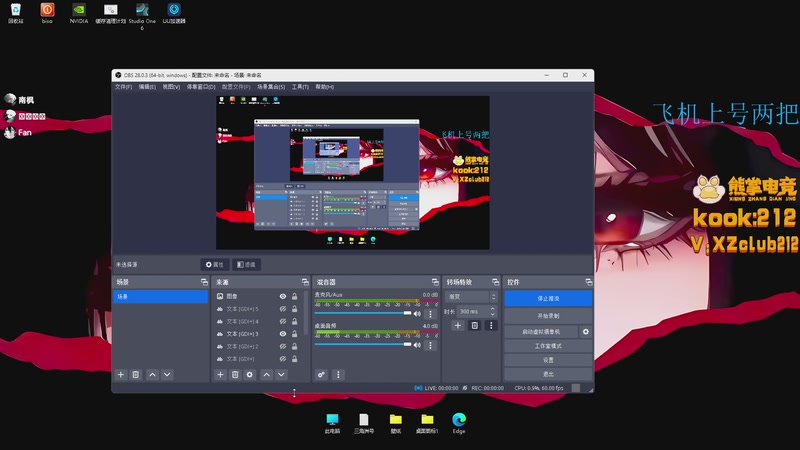Viewport: 800px width, 450px height.
Task: Click the 开始录制 start recording button
Action: pos(548,316)
